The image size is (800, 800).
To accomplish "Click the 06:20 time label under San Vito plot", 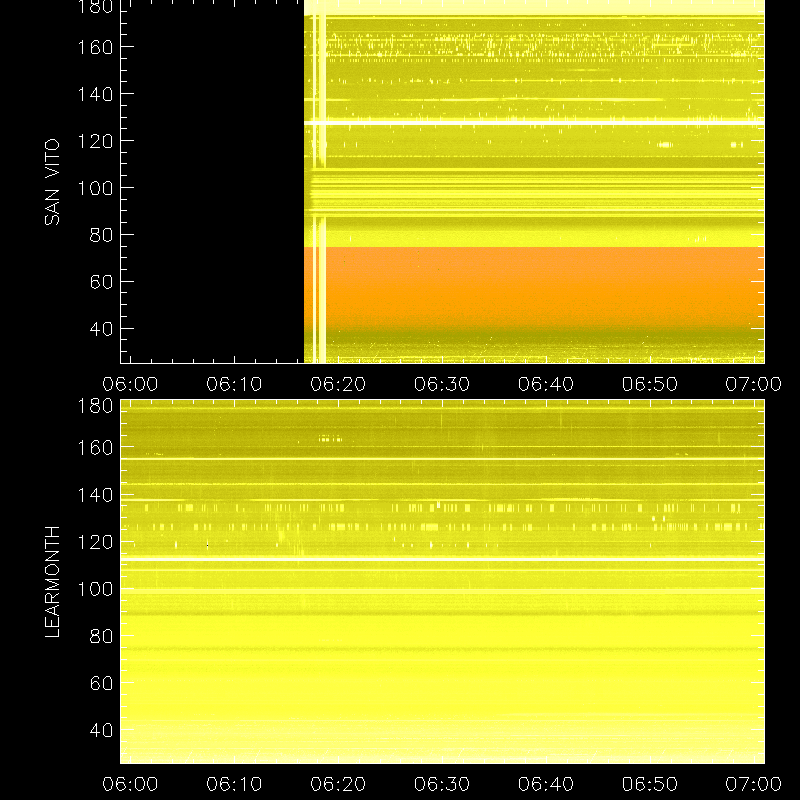I will (338, 384).
